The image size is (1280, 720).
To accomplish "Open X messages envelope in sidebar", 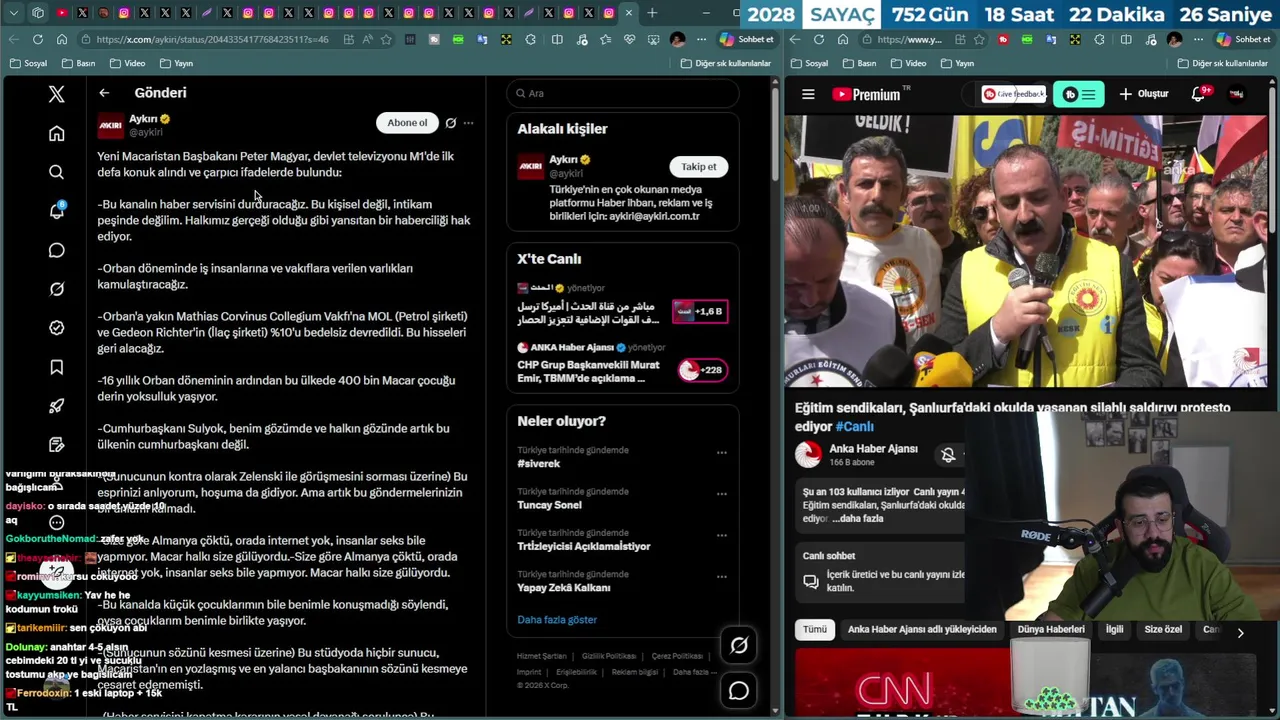I will tap(56, 250).
